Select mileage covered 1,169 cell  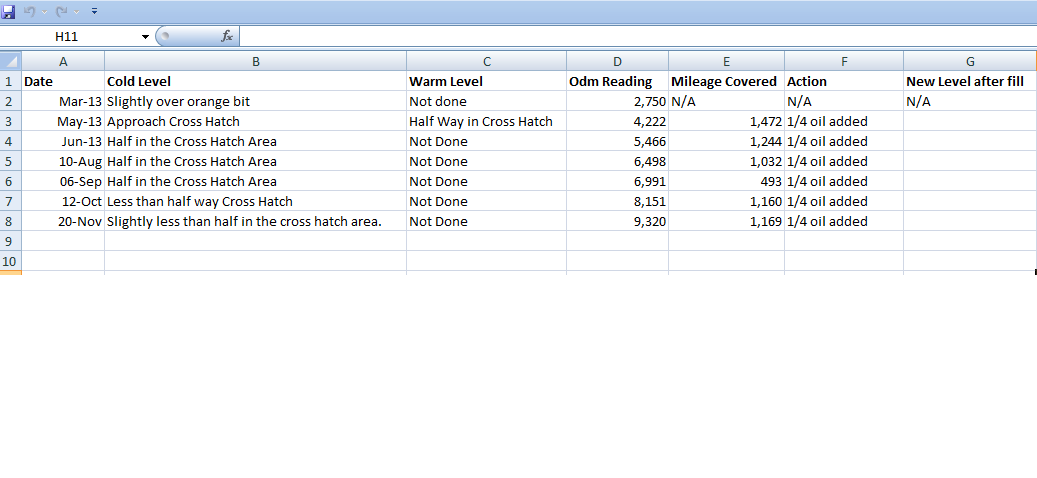coord(727,221)
